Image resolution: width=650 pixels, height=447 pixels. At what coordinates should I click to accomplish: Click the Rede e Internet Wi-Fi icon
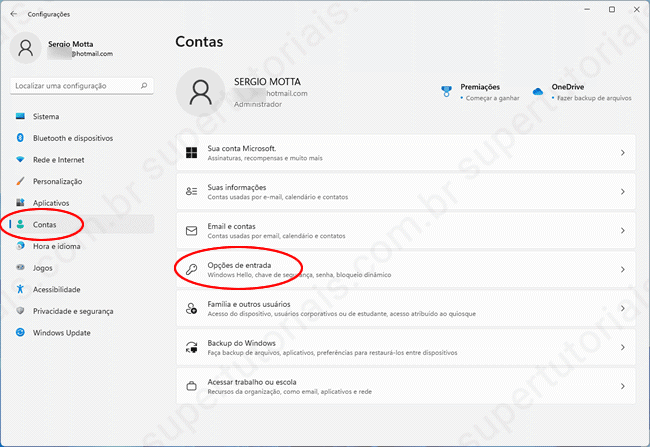click(x=20, y=160)
